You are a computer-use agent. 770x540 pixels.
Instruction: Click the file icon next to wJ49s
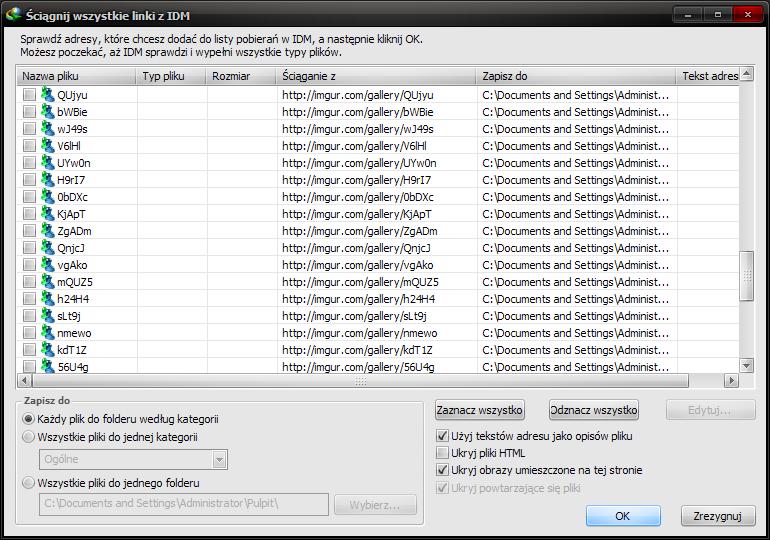point(48,129)
